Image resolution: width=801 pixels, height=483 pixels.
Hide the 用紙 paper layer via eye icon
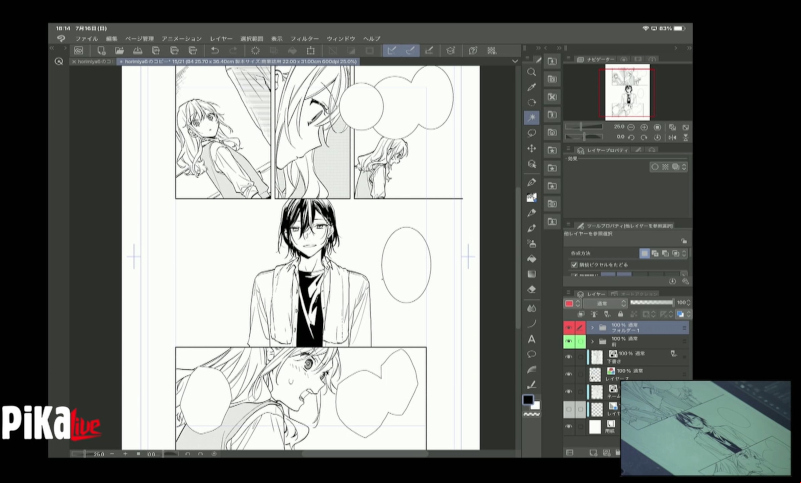(569, 426)
